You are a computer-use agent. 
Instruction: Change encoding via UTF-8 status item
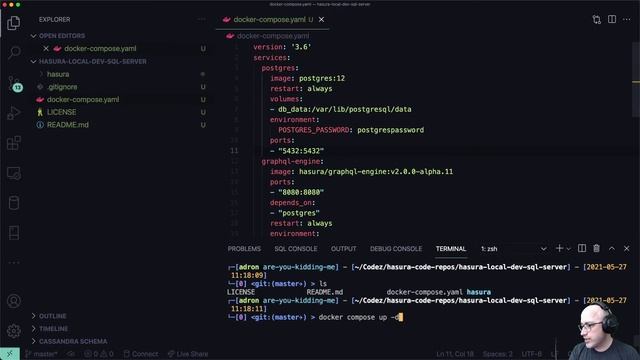click(531, 354)
